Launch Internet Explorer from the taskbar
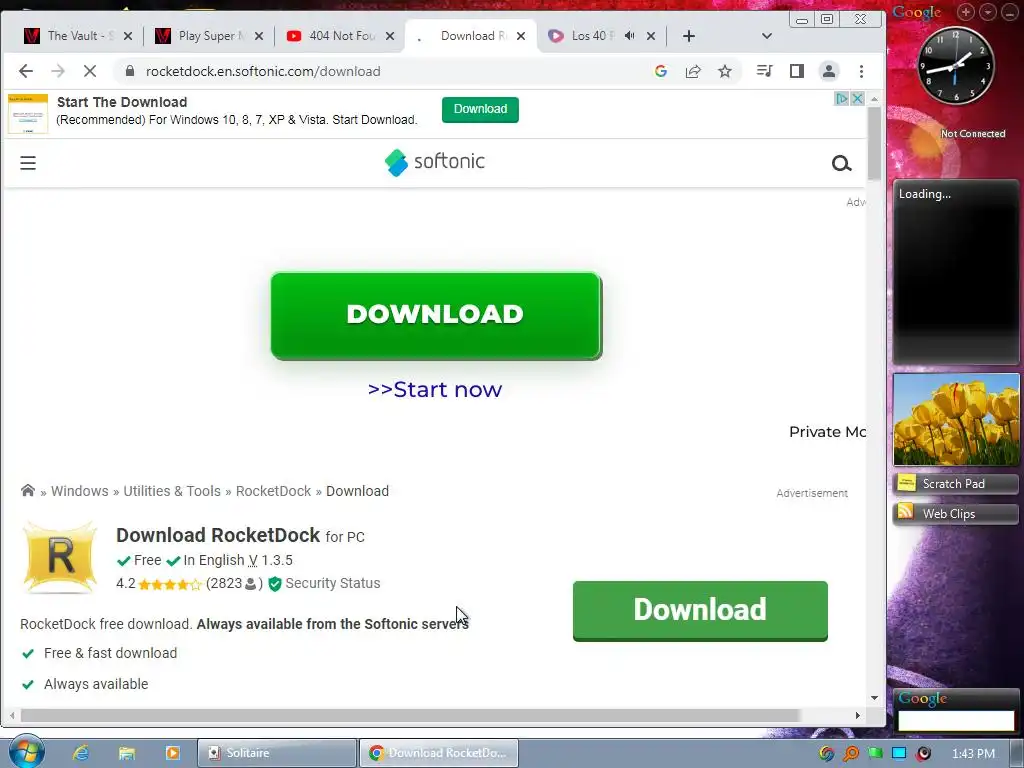This screenshot has height=768, width=1024. coord(81,753)
